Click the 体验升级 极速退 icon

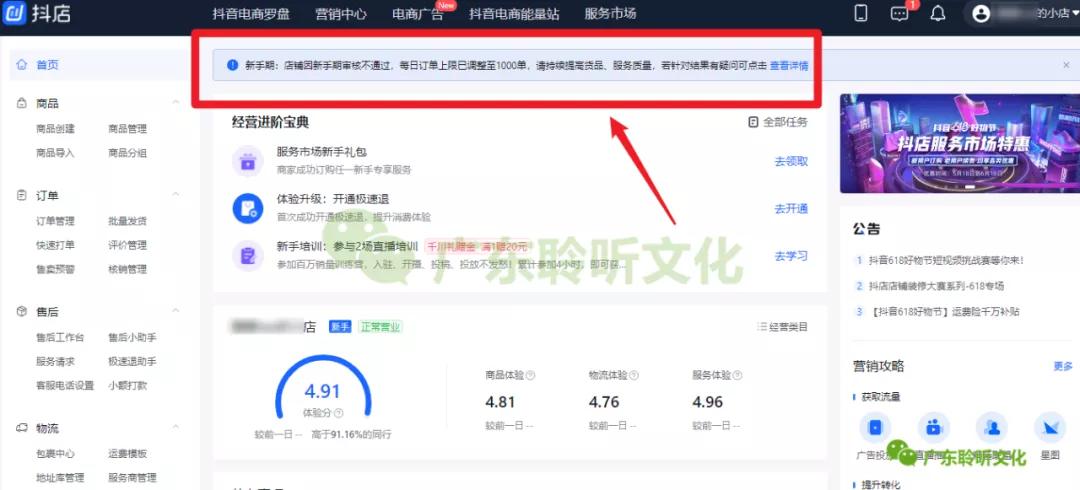pos(247,208)
